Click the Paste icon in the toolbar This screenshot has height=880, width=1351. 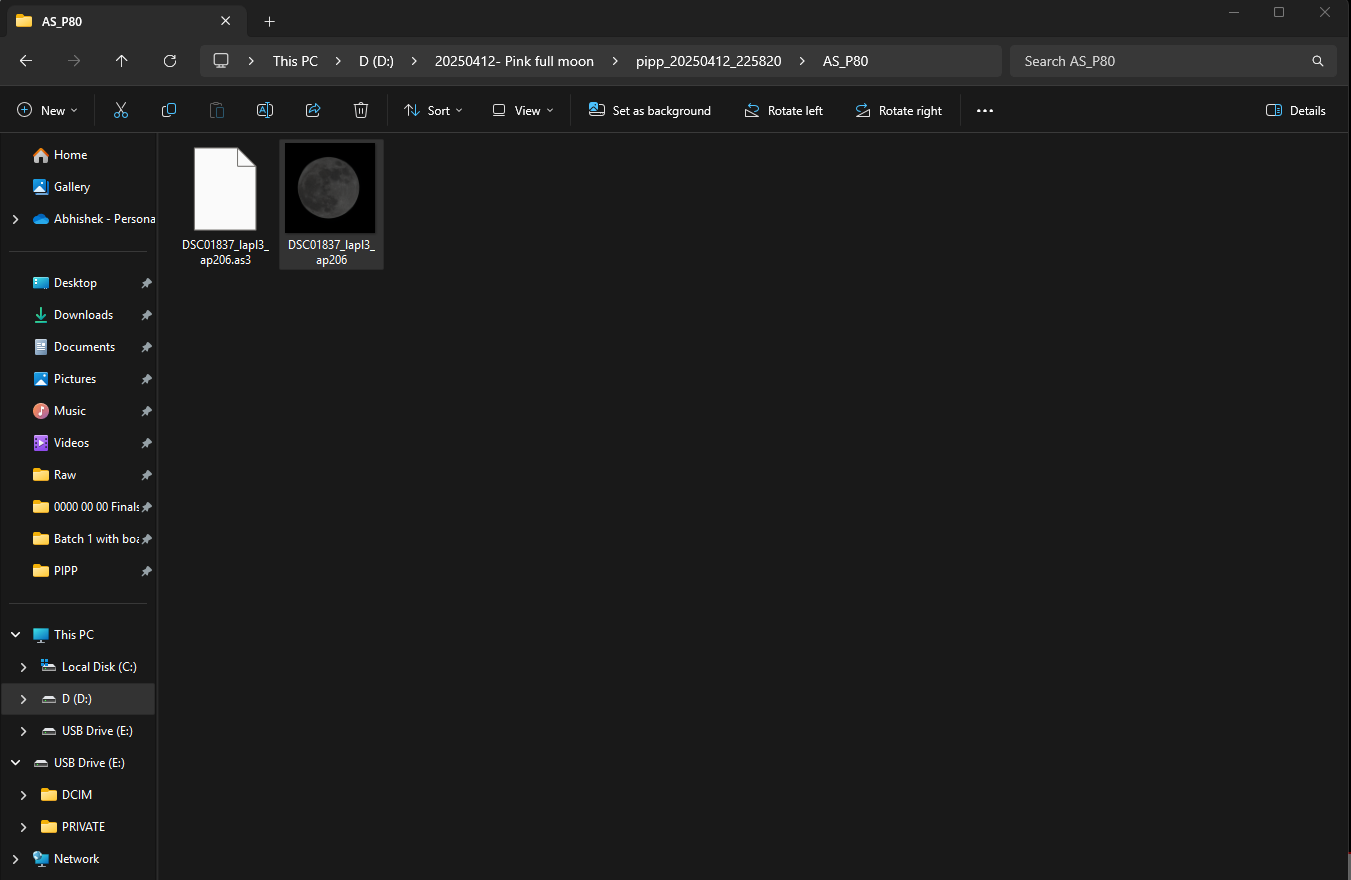pyautogui.click(x=216, y=110)
